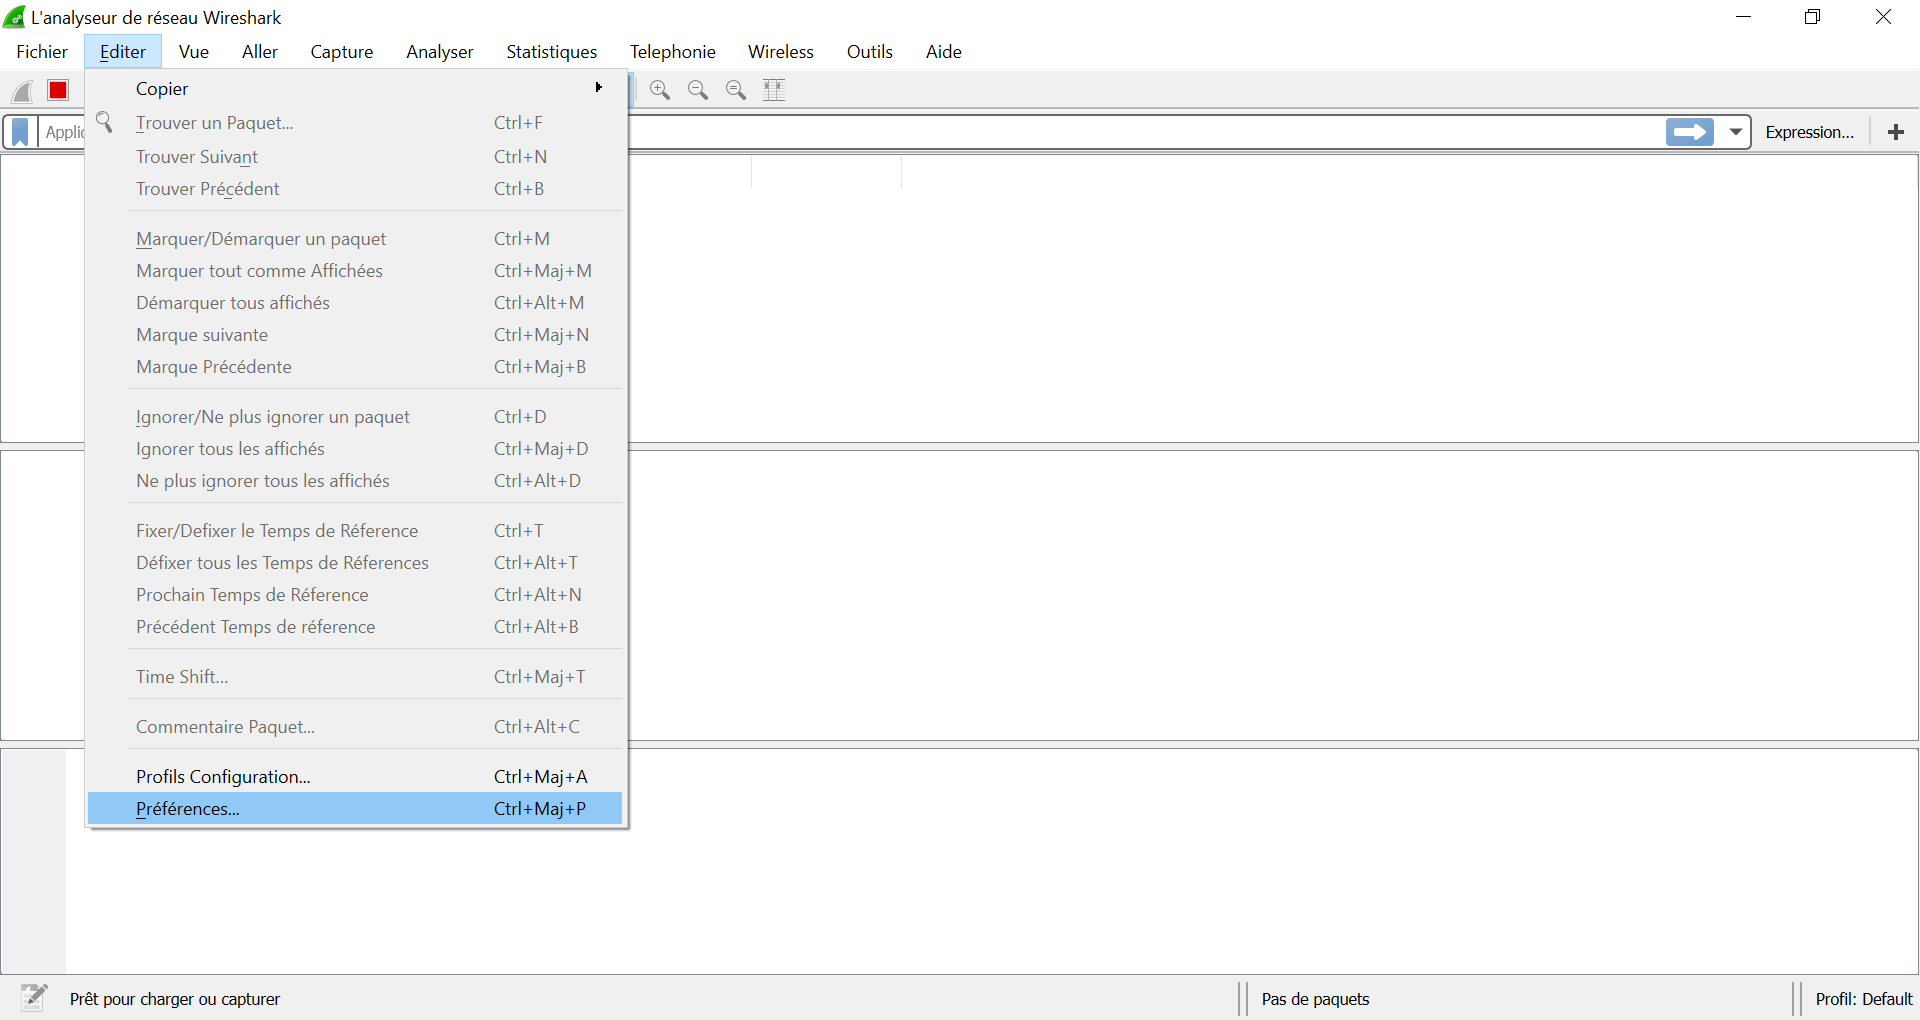1920x1020 pixels.
Task: Add a filter button with plus icon
Action: click(x=1896, y=132)
